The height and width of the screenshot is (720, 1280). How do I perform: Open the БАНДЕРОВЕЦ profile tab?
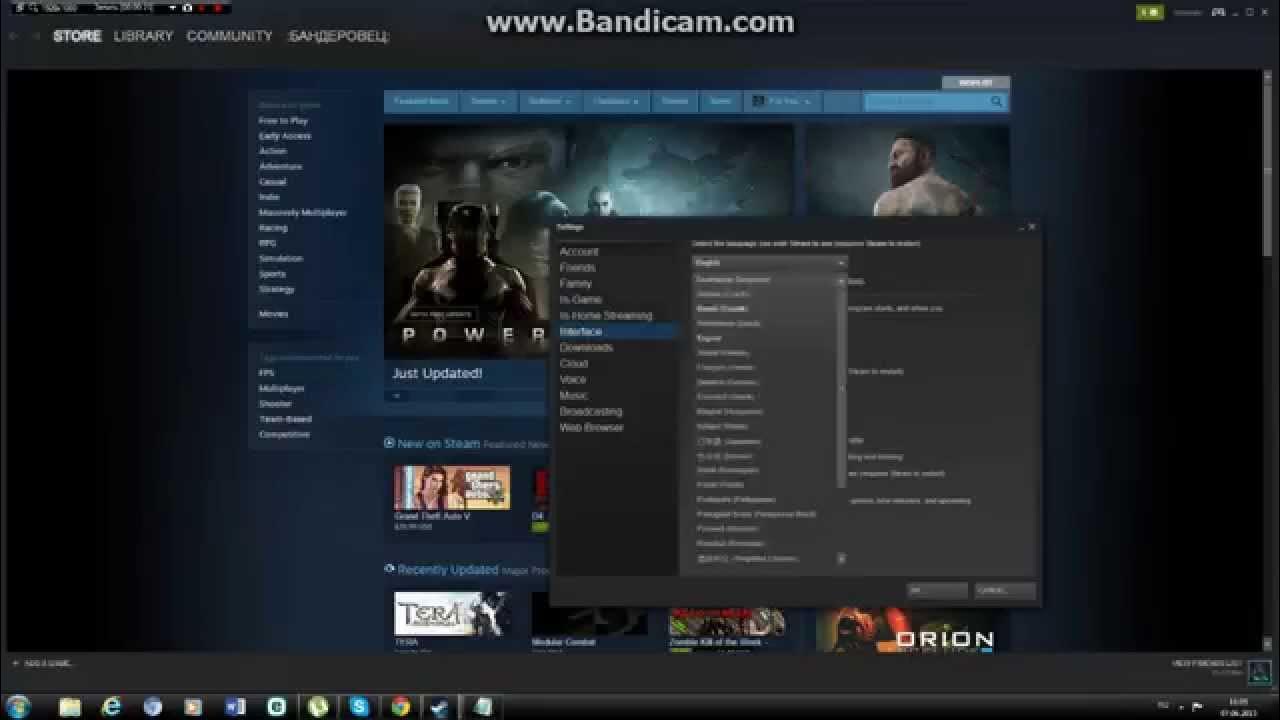pos(339,36)
